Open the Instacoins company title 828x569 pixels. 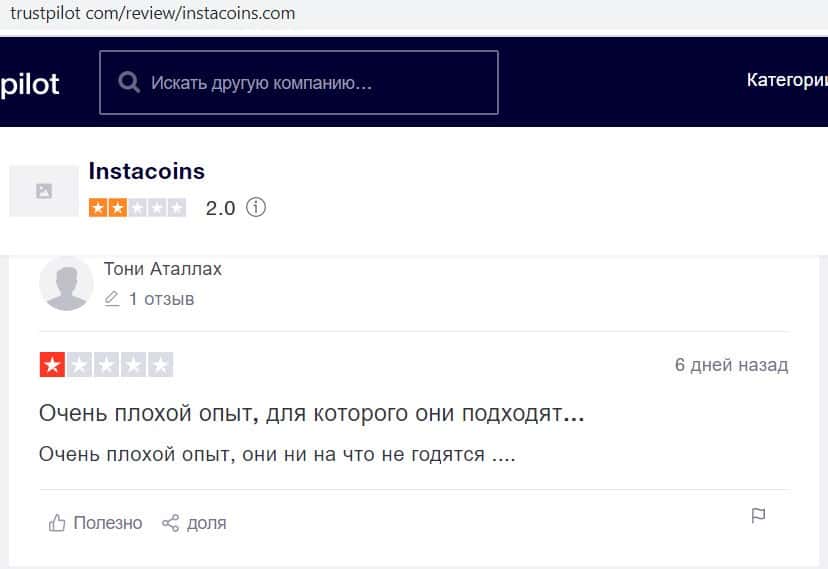pyautogui.click(x=147, y=171)
